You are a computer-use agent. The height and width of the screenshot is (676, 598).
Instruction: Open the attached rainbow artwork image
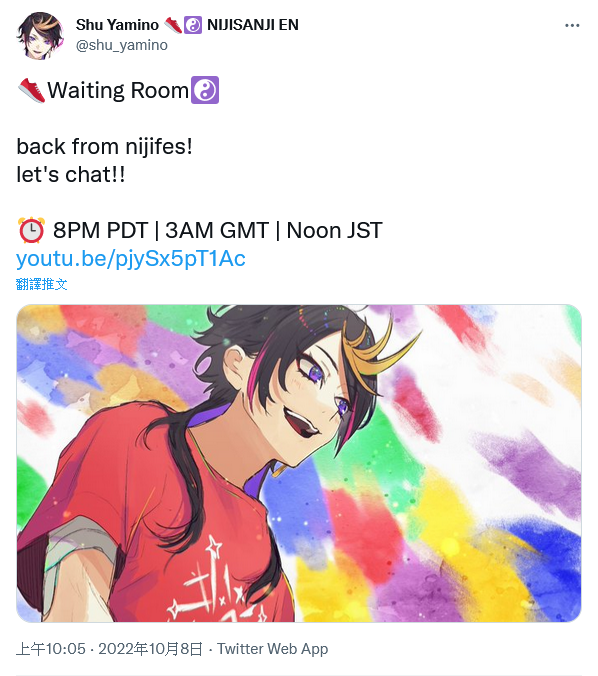point(299,463)
